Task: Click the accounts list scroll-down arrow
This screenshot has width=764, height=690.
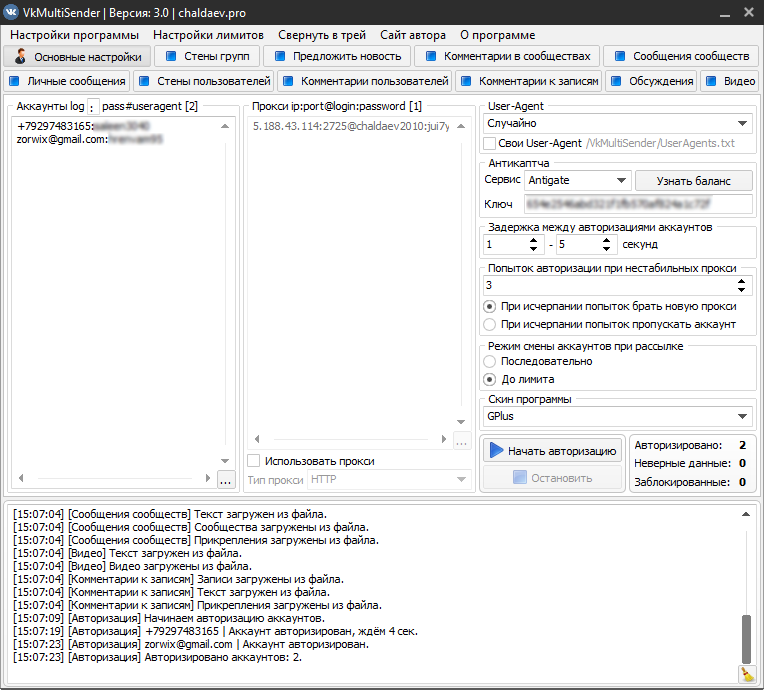Action: coord(225,460)
